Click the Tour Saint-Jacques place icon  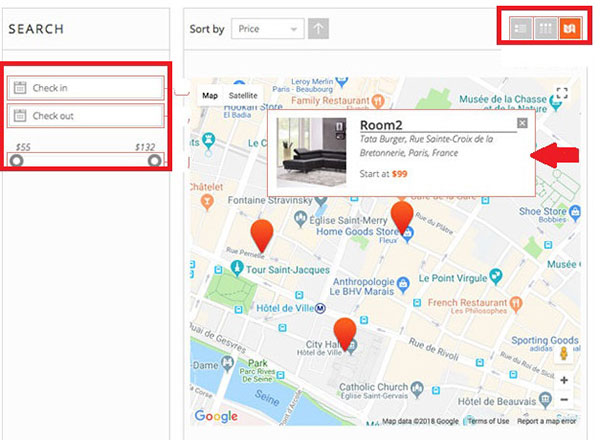(x=237, y=268)
